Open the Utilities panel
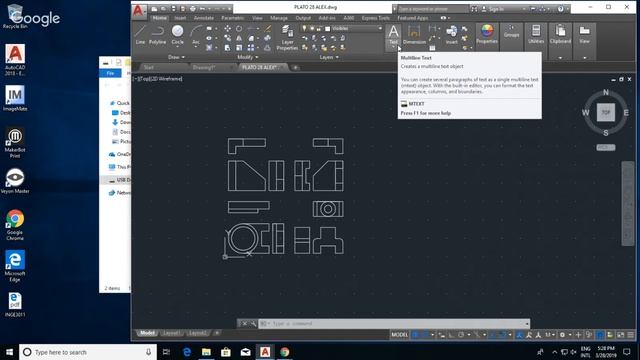Viewport: 640px width, 360px height. 536,34
